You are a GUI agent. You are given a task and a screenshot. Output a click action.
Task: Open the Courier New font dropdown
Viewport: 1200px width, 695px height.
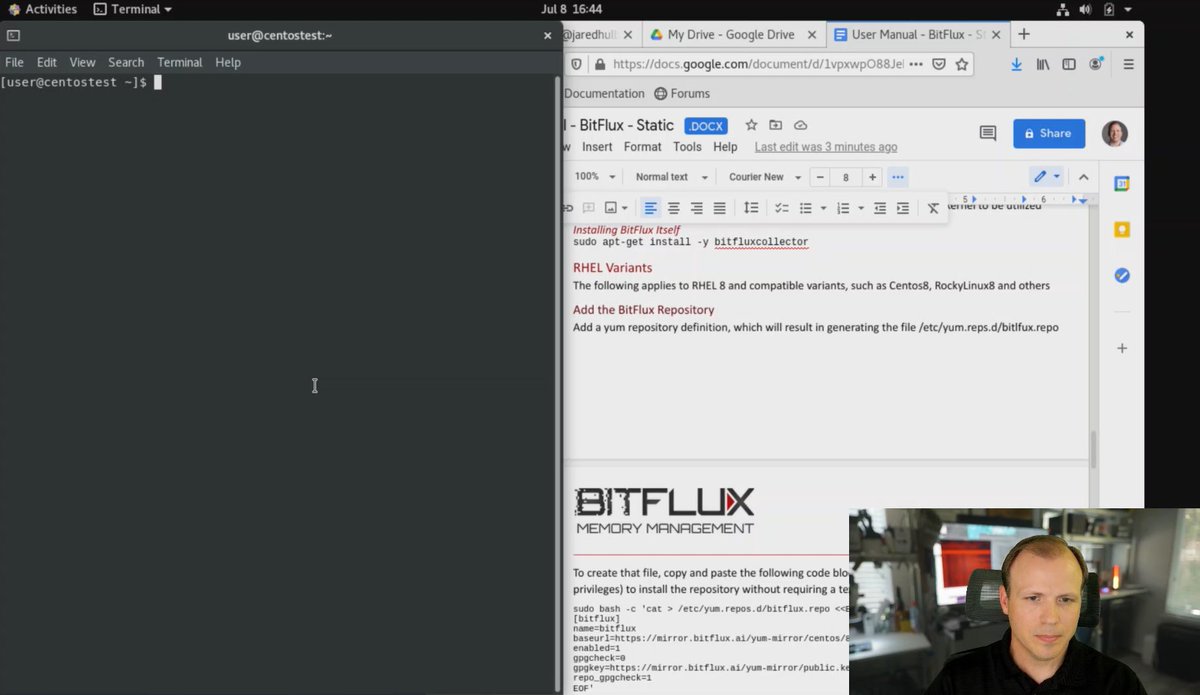[x=762, y=176]
